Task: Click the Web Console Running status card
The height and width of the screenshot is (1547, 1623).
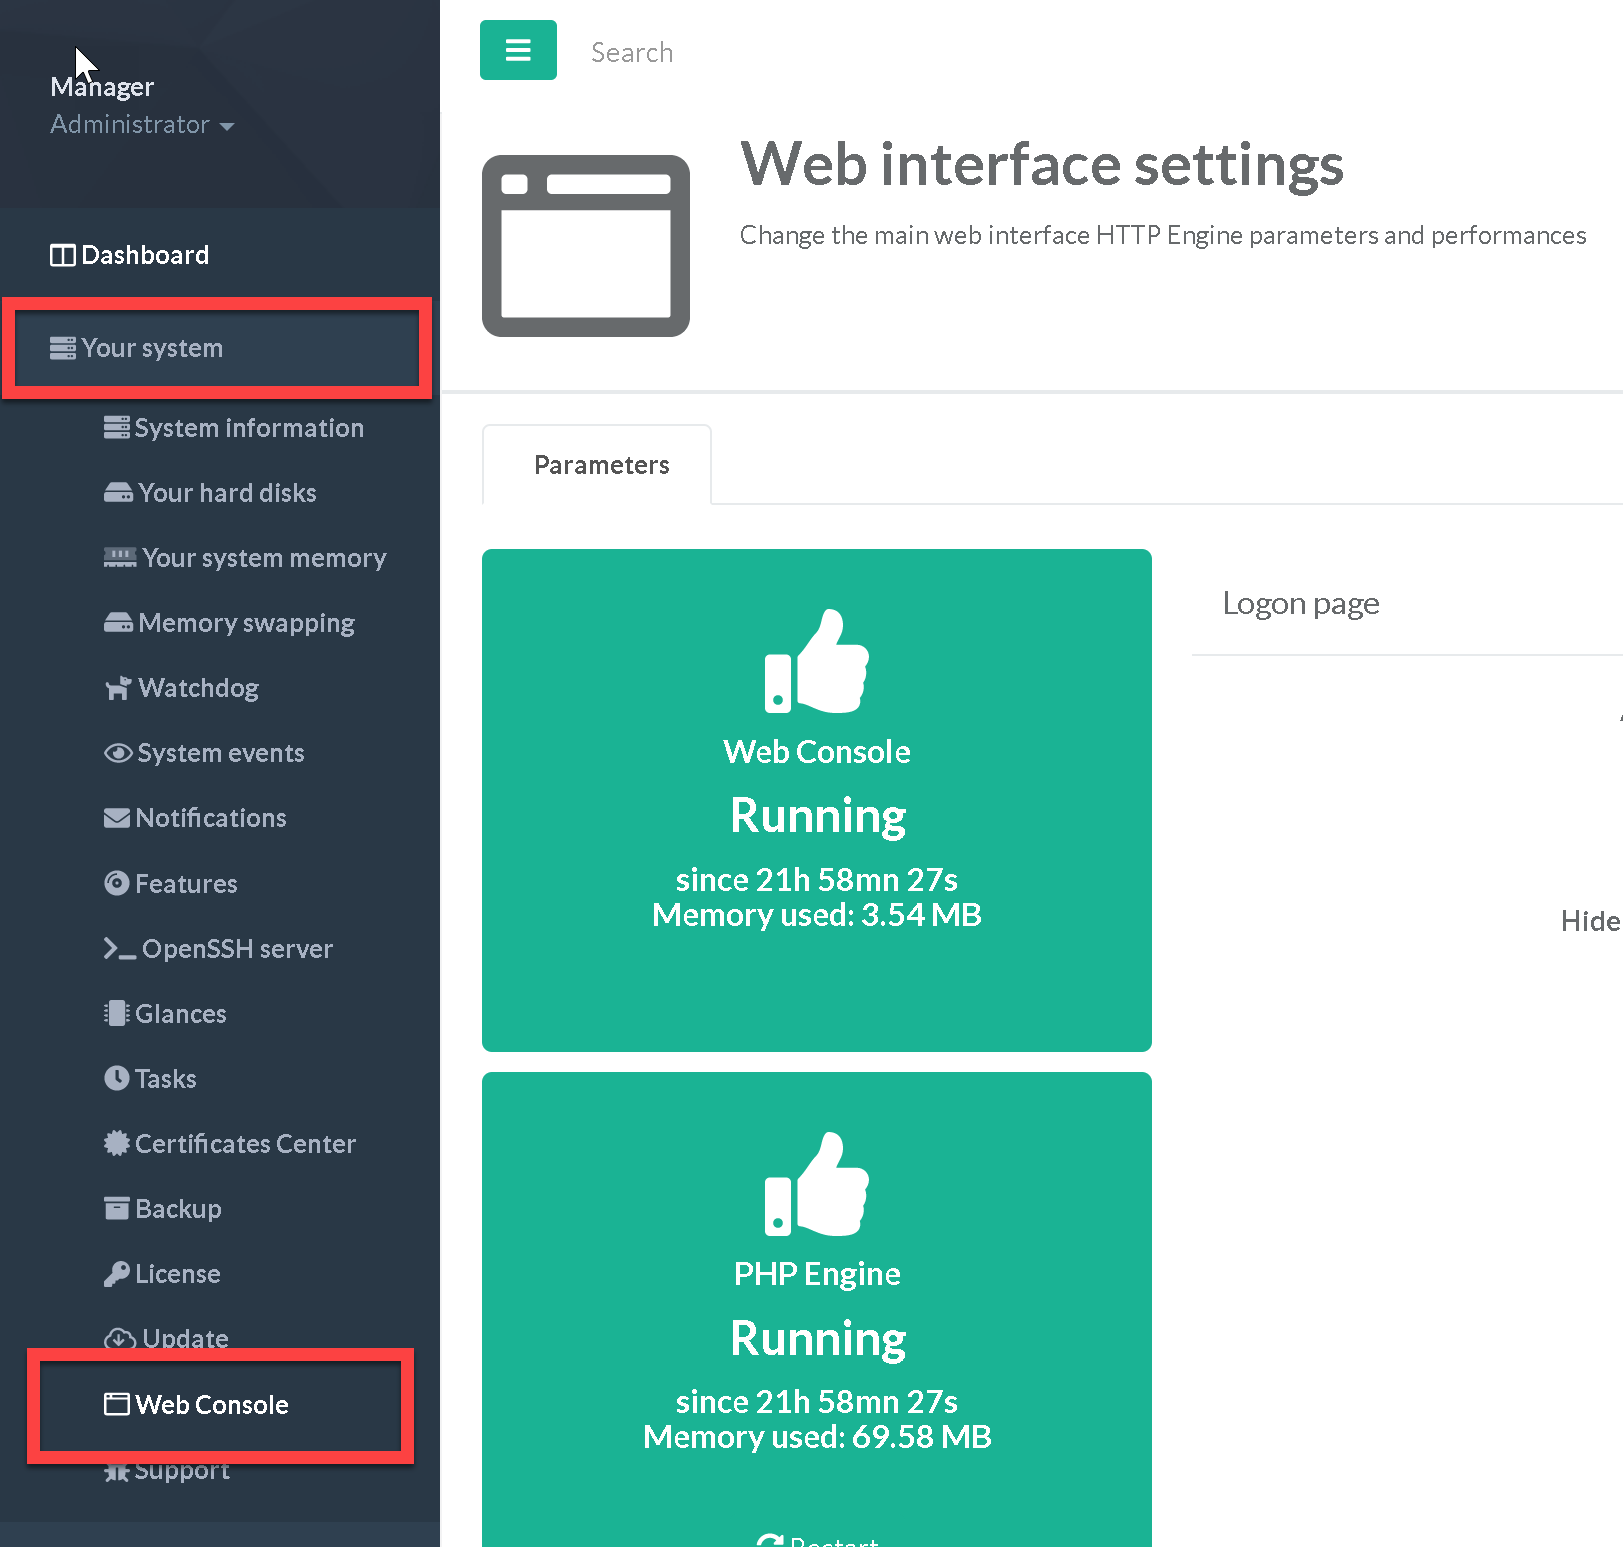Action: pyautogui.click(x=816, y=799)
